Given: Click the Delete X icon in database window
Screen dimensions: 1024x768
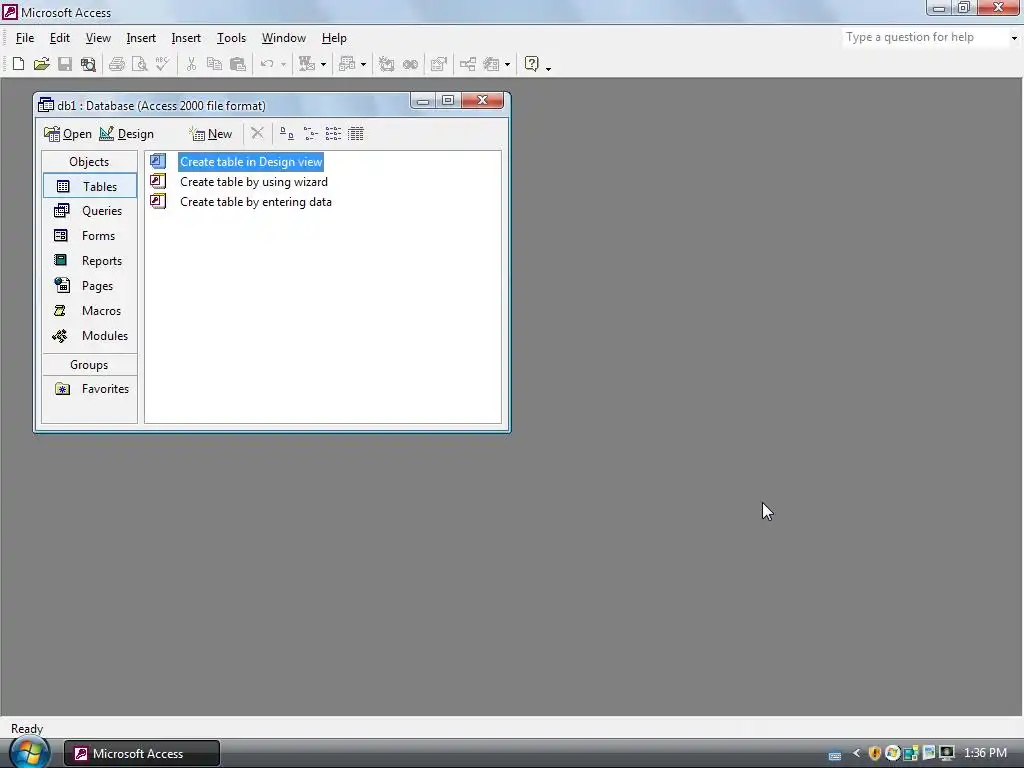Looking at the screenshot, I should click(257, 133).
